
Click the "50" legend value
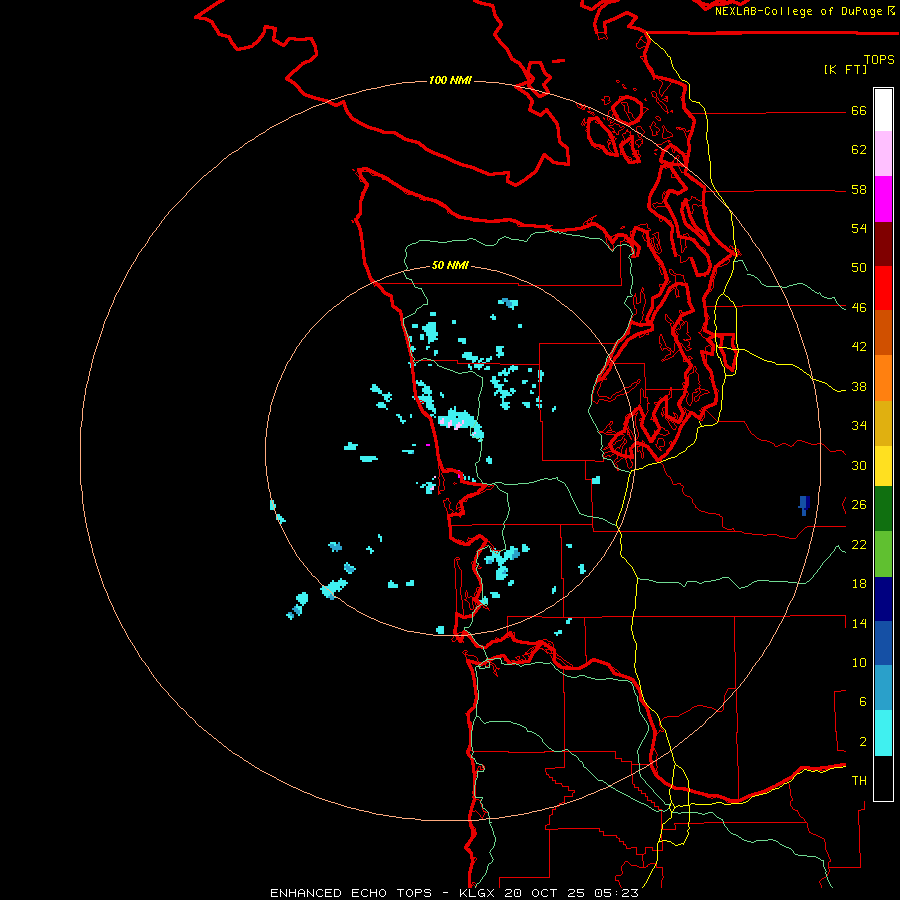(x=859, y=268)
